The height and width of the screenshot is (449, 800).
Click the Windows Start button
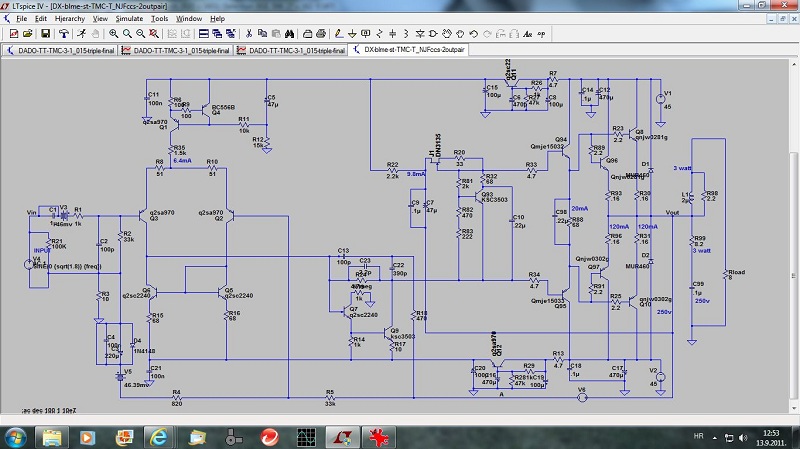[x=17, y=437]
